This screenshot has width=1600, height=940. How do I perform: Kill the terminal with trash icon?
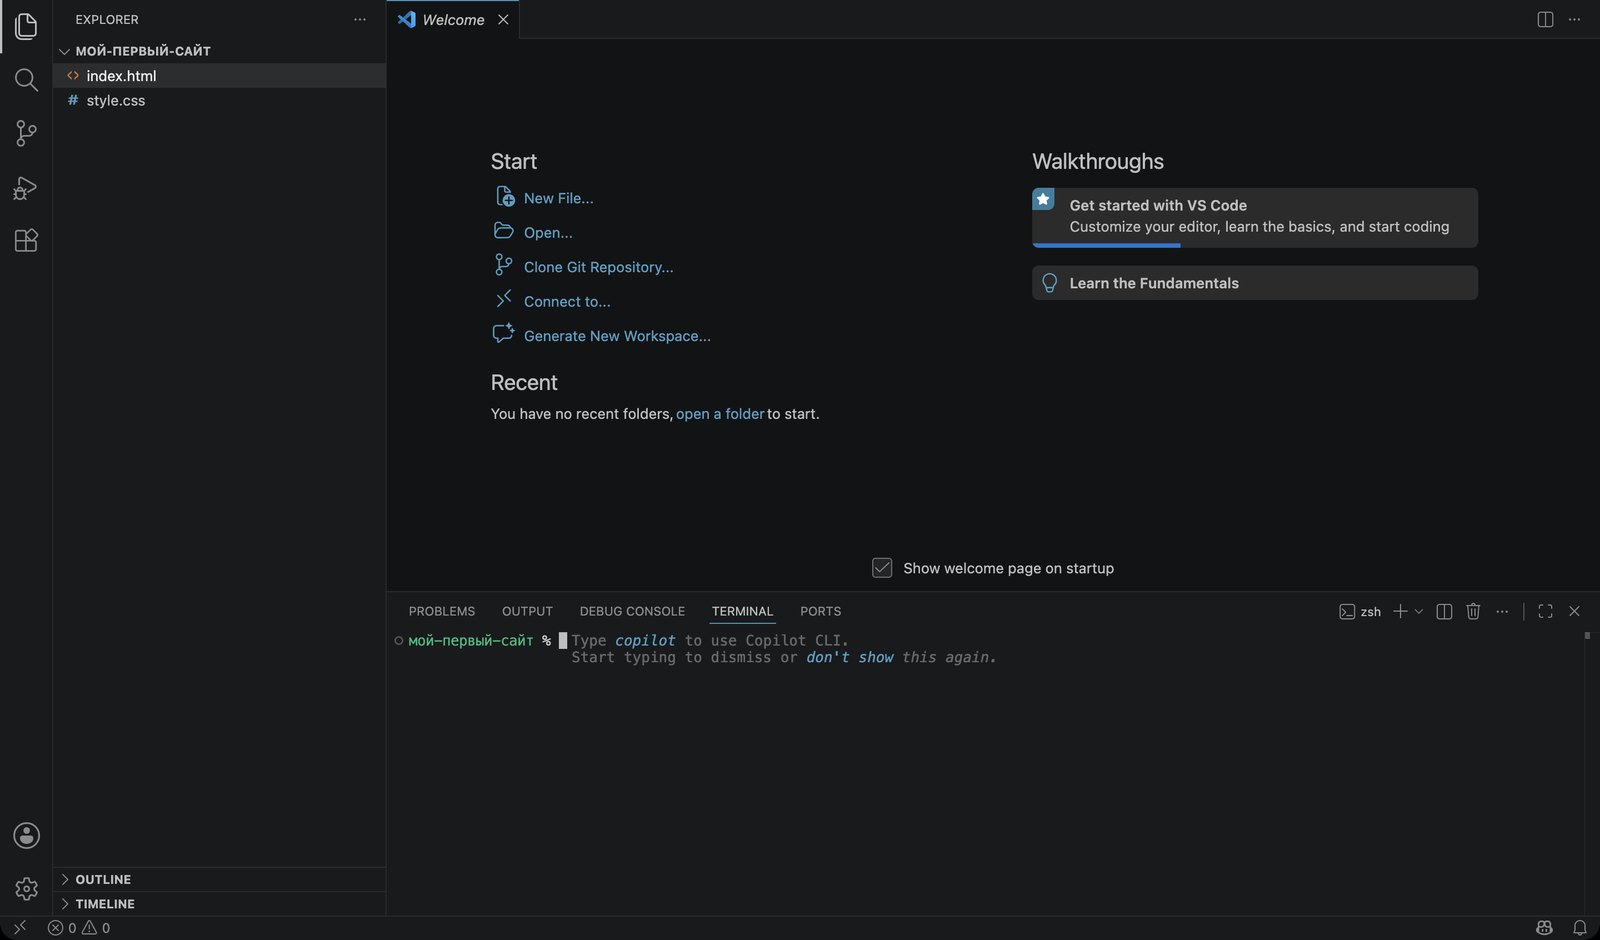tap(1473, 611)
